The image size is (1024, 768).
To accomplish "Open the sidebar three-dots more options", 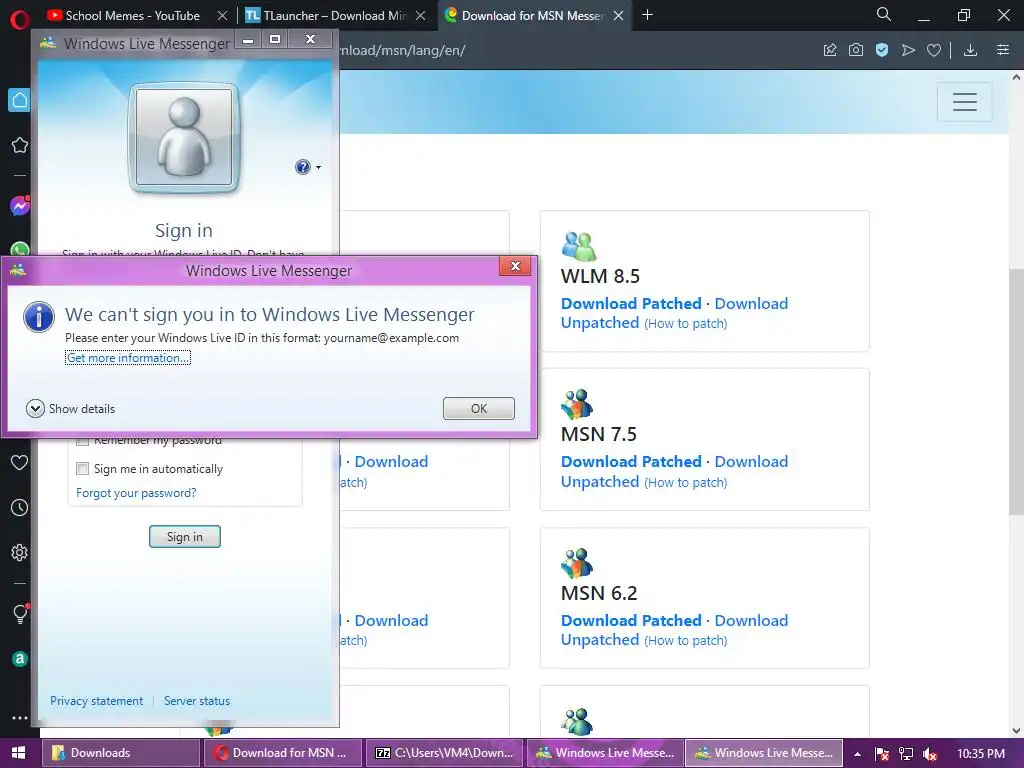I will tap(20, 718).
